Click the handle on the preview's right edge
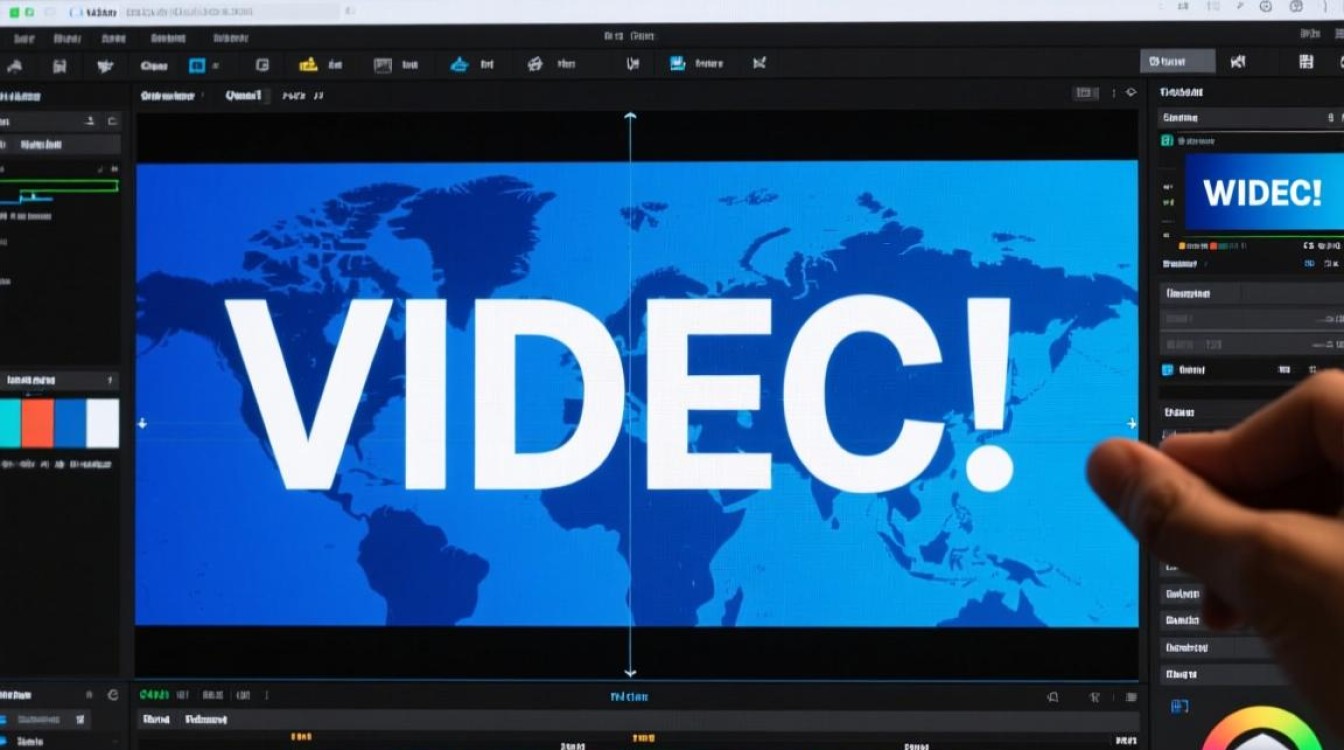This screenshot has height=750, width=1344. pos(1132,424)
